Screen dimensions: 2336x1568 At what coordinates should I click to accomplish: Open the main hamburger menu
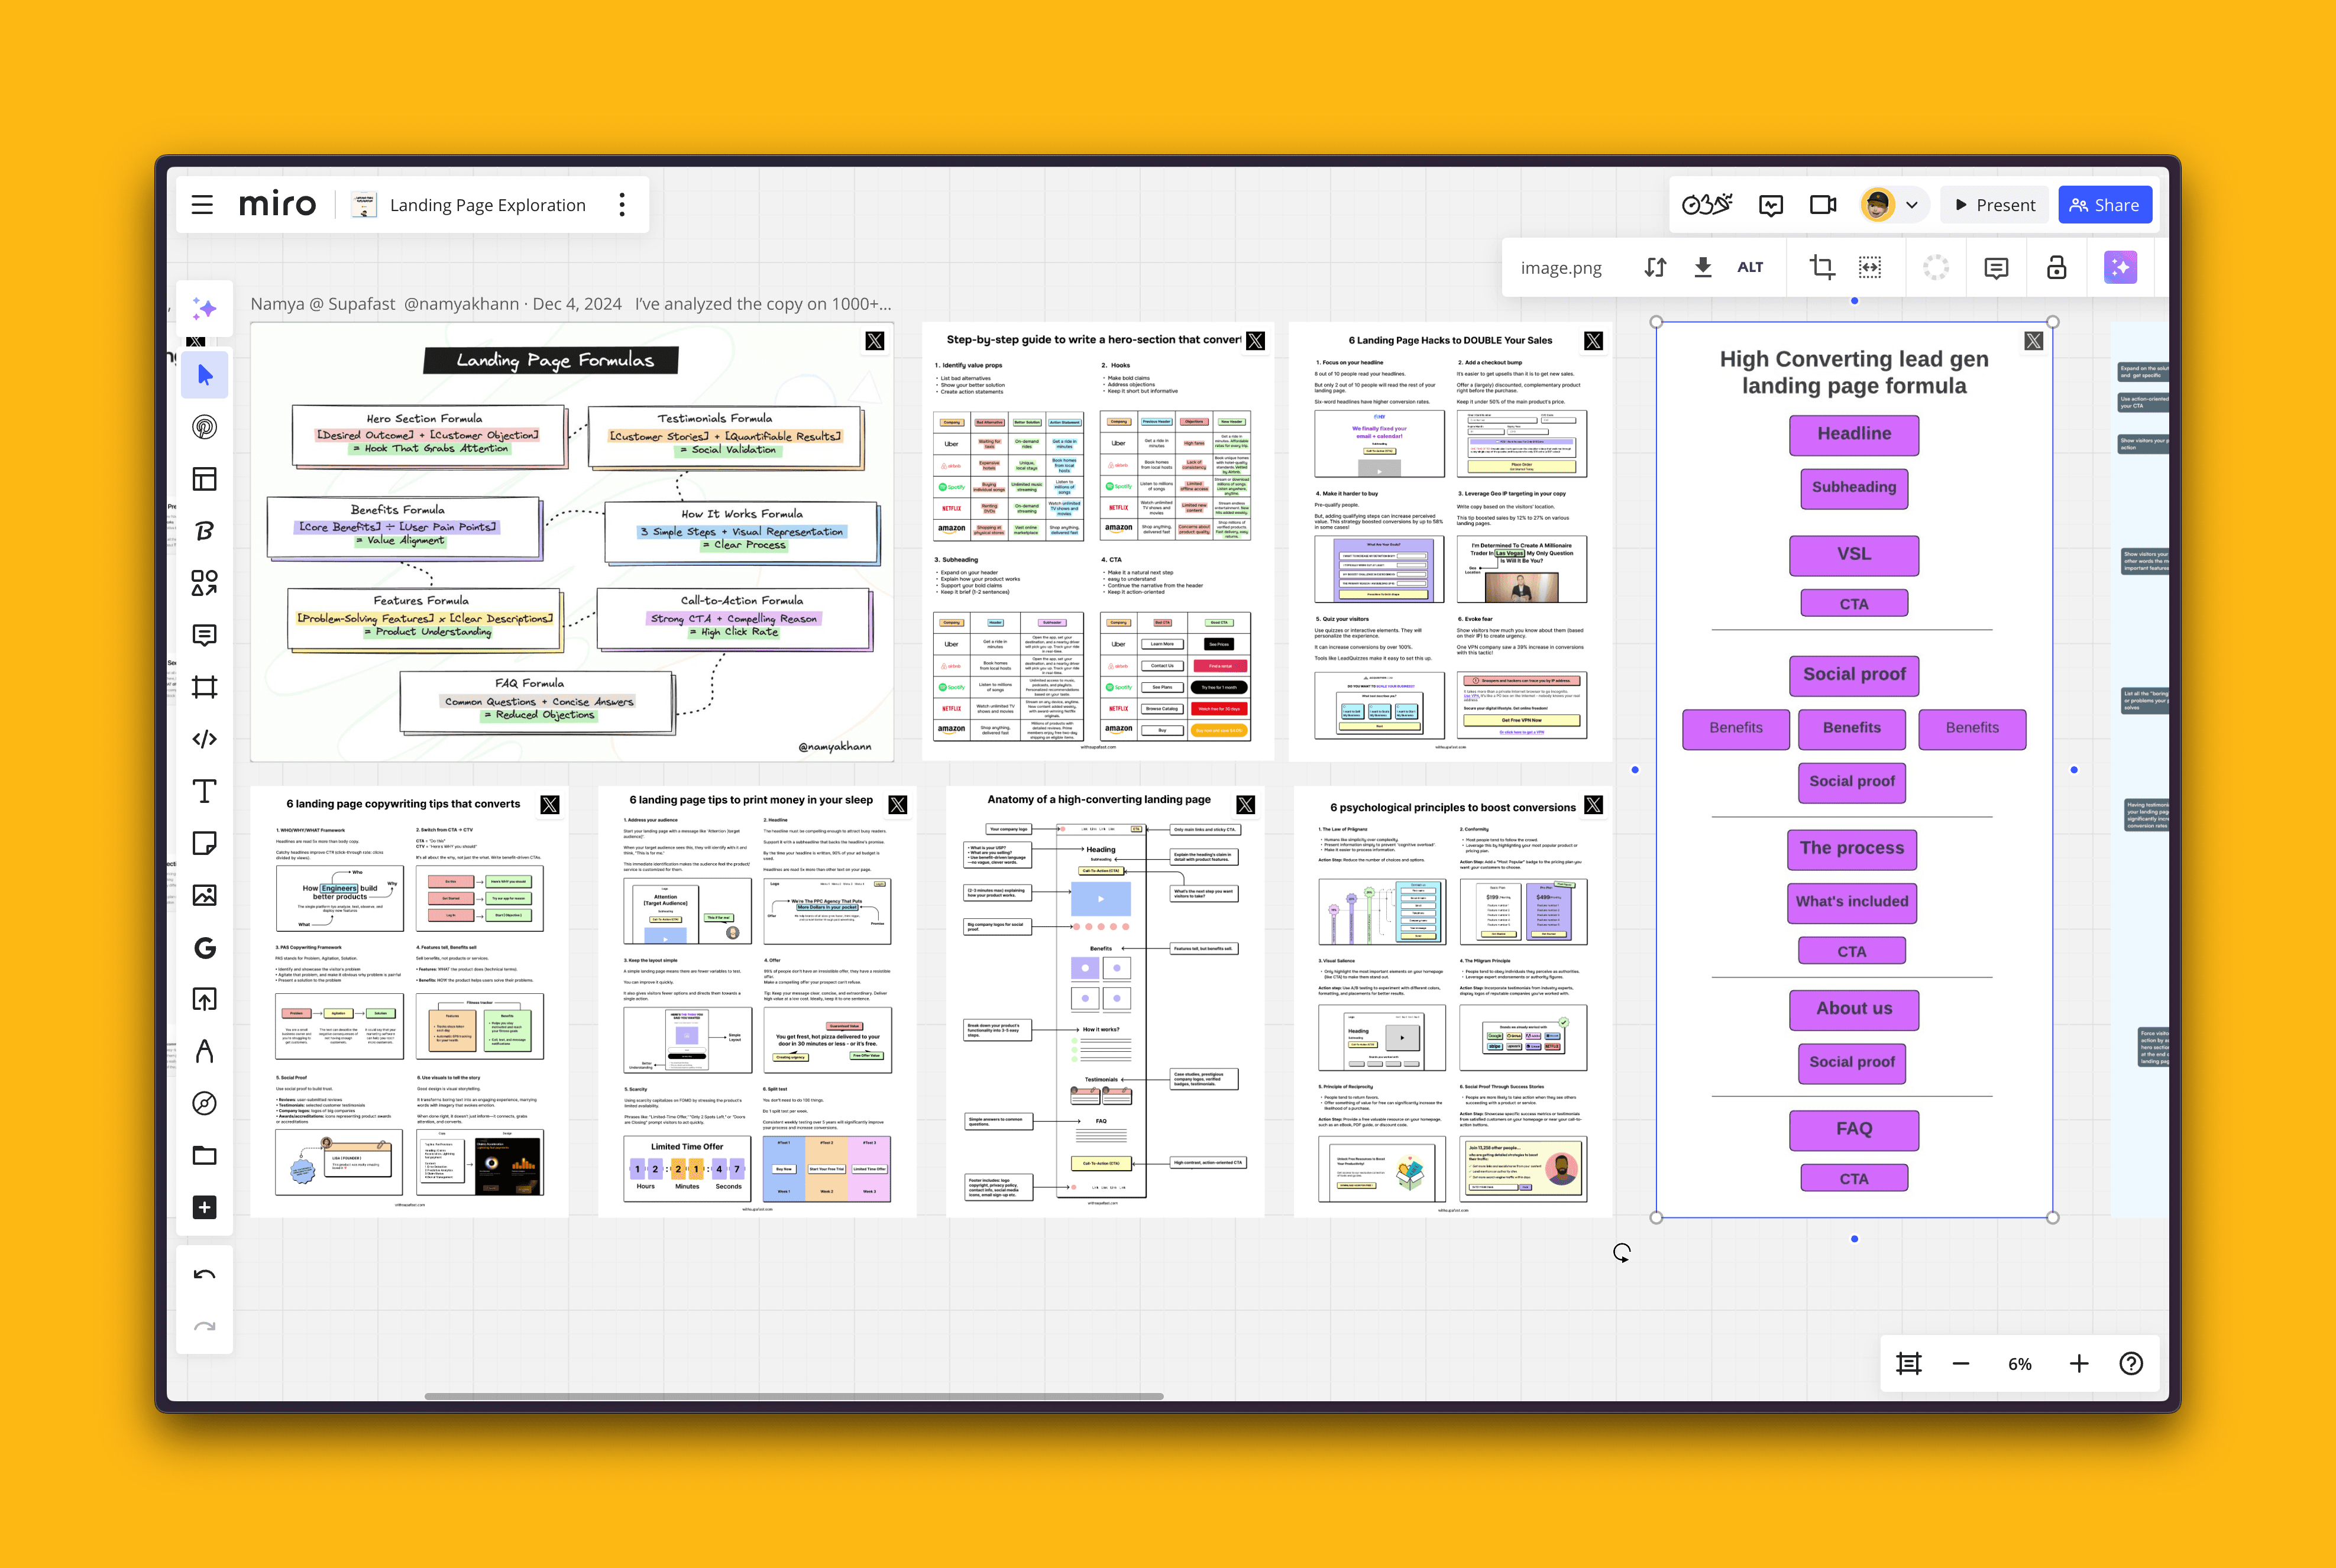pyautogui.click(x=202, y=205)
